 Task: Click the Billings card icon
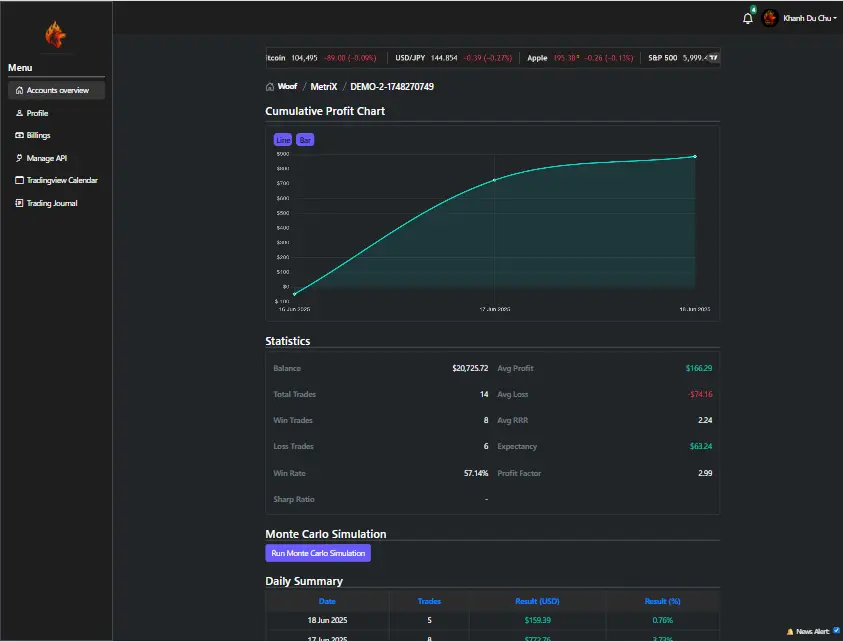(19, 136)
